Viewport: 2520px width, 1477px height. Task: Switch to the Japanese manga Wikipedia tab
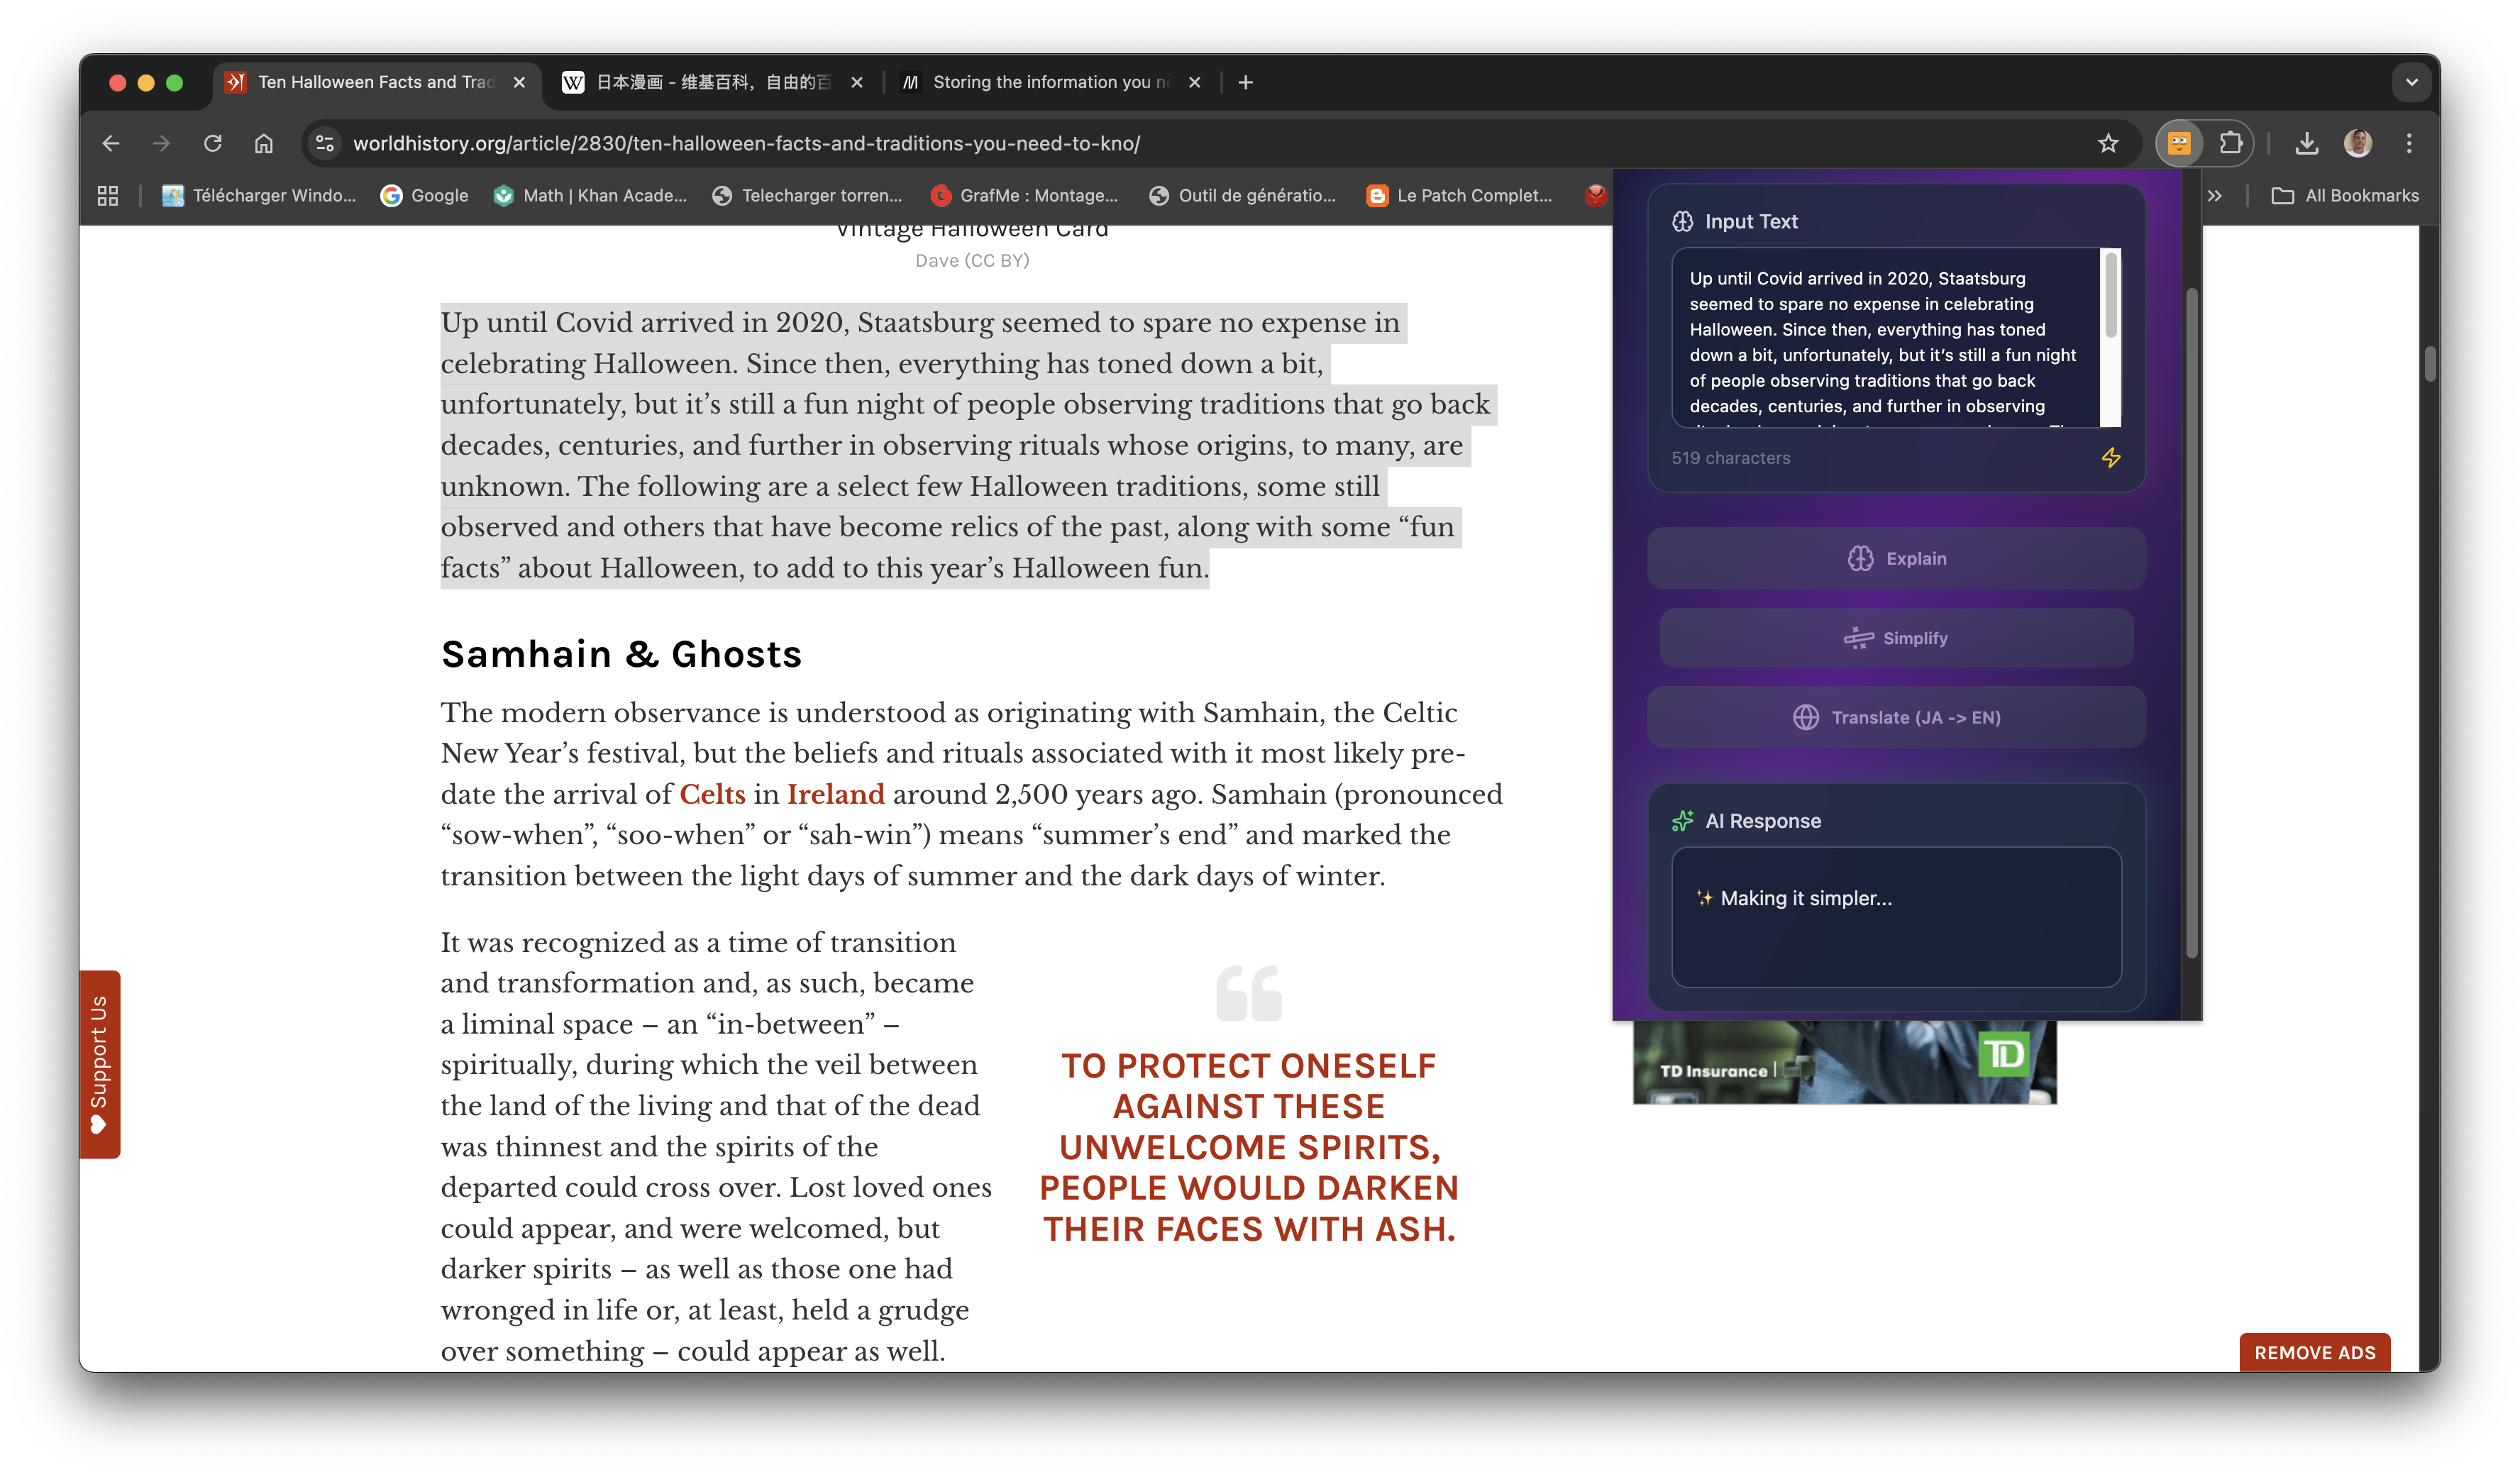click(x=712, y=82)
